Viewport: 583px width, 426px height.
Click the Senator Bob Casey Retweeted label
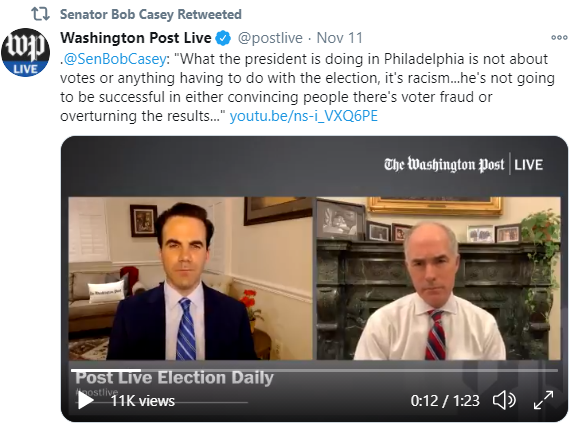(x=151, y=14)
